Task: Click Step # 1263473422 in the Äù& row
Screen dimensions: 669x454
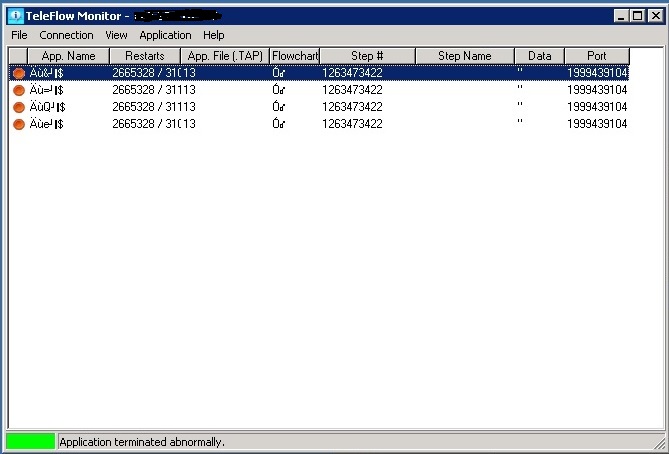Action: (x=352, y=73)
